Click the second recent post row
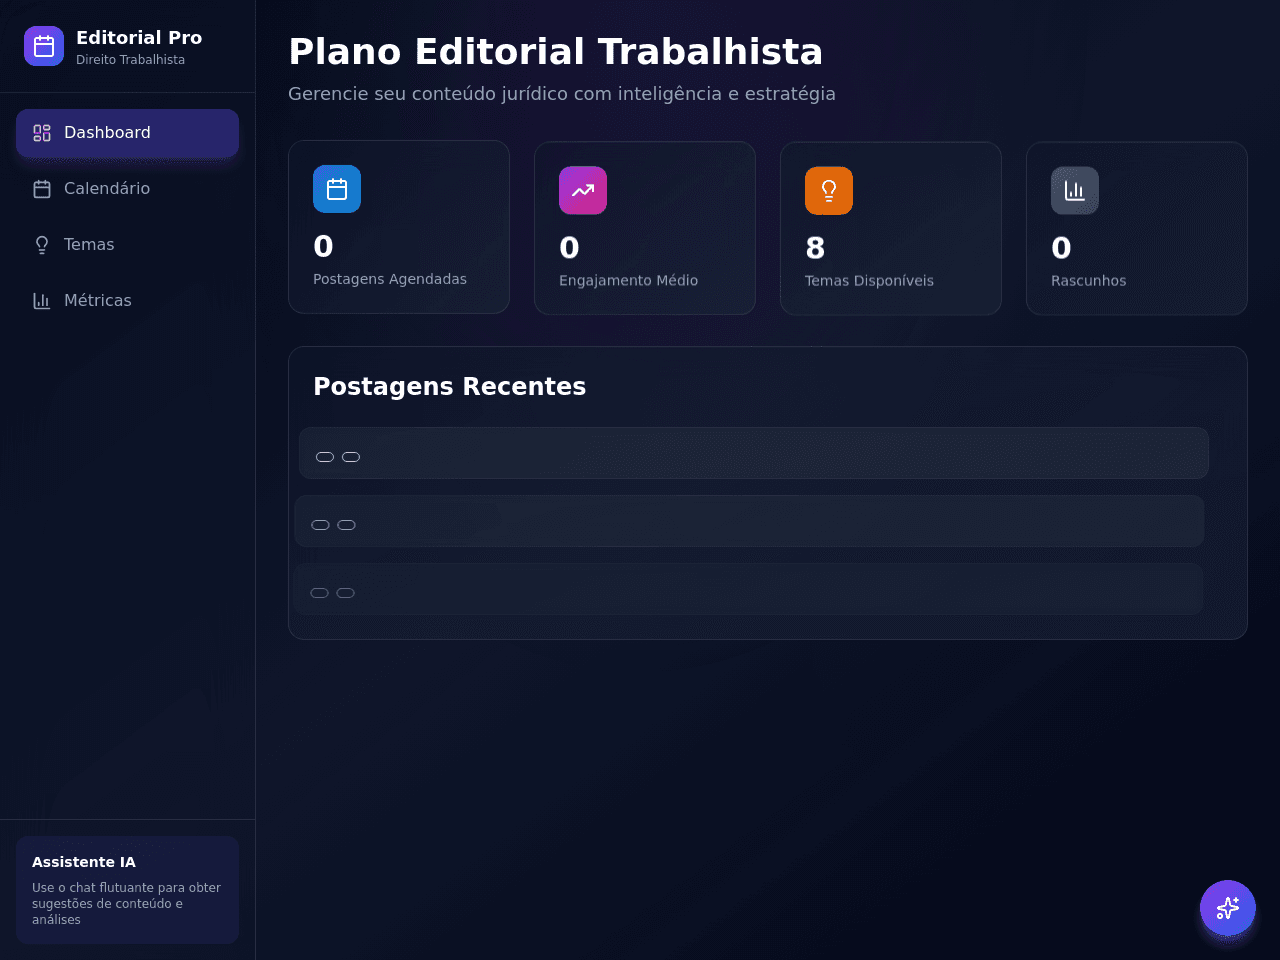Image resolution: width=1280 pixels, height=960 pixels. pyautogui.click(x=749, y=521)
